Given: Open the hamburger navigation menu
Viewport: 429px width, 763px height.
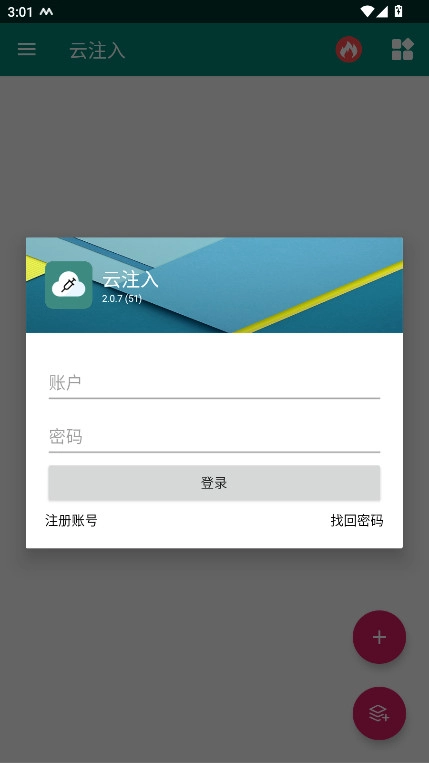Looking at the screenshot, I should click(x=27, y=49).
